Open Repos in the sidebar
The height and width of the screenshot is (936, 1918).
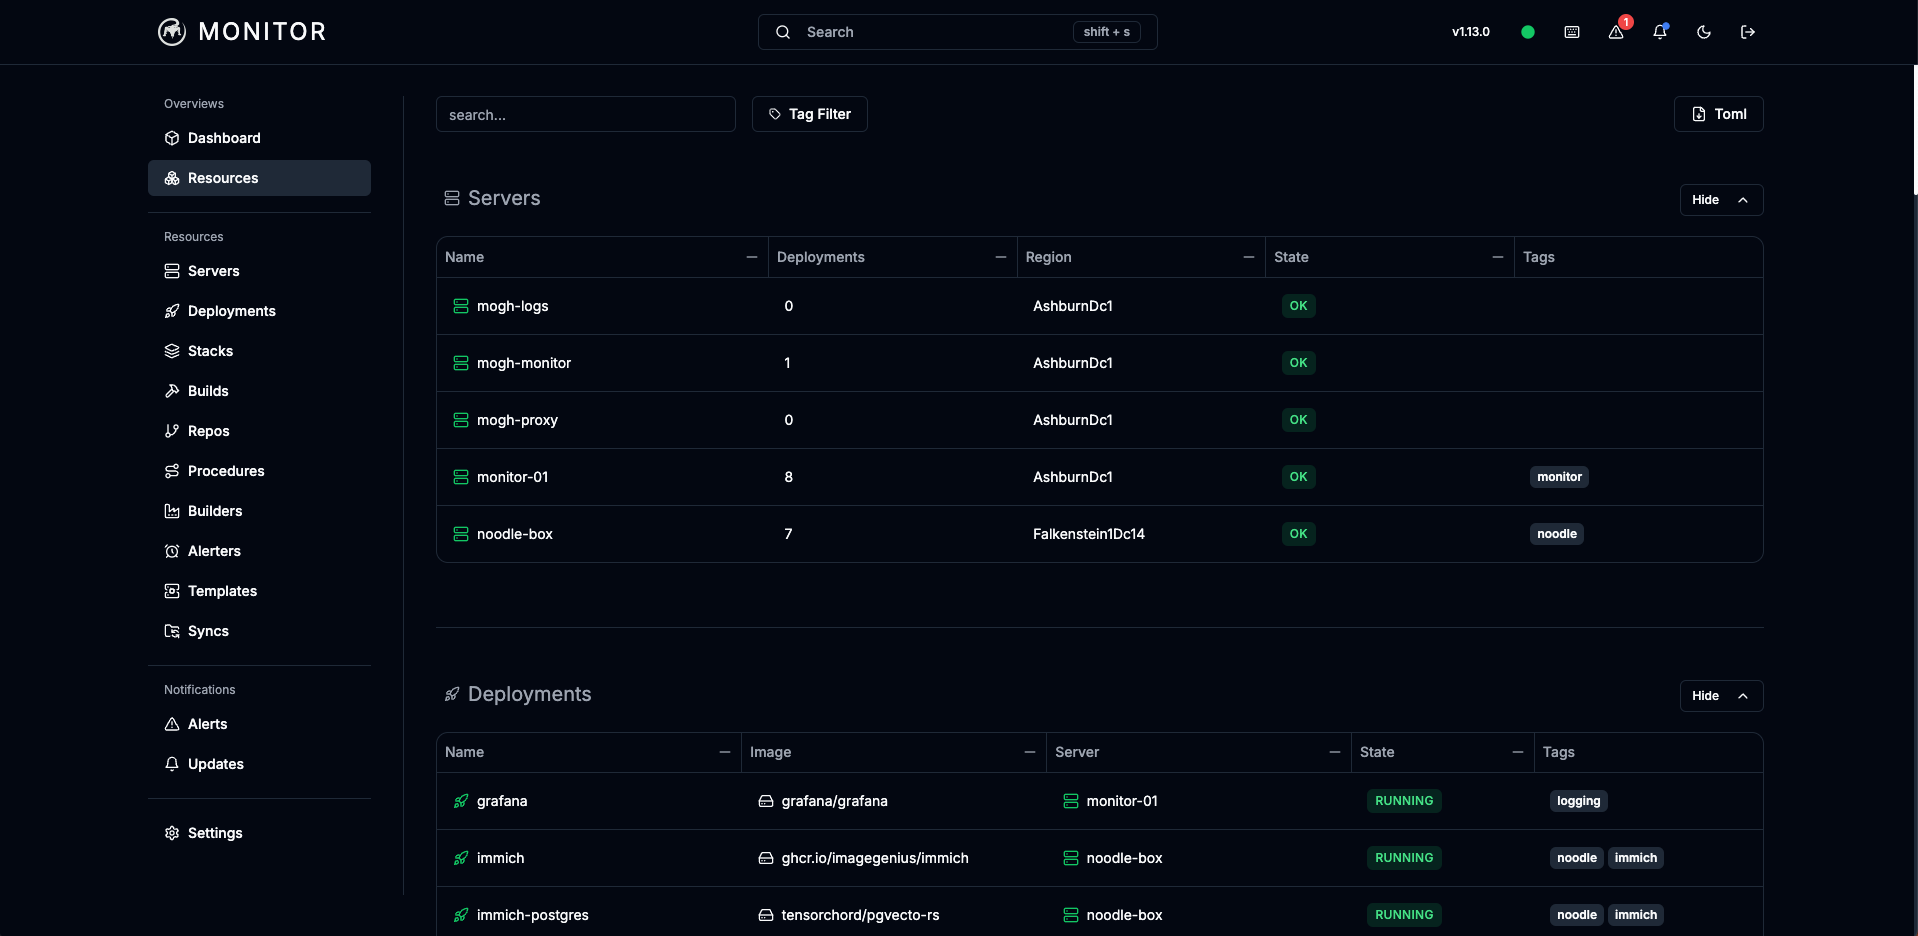tap(259, 431)
